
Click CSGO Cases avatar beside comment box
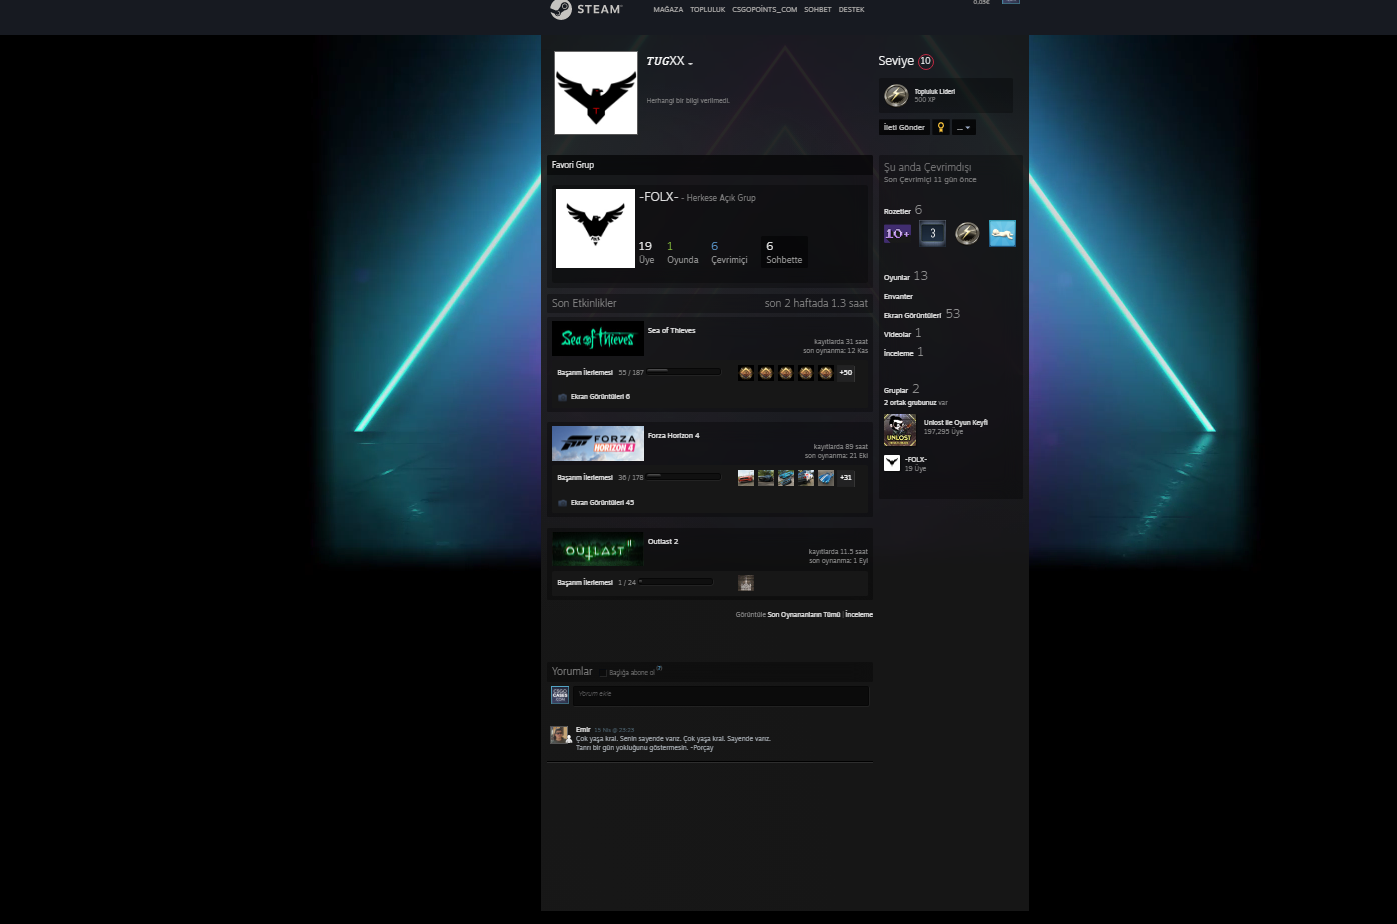(560, 695)
